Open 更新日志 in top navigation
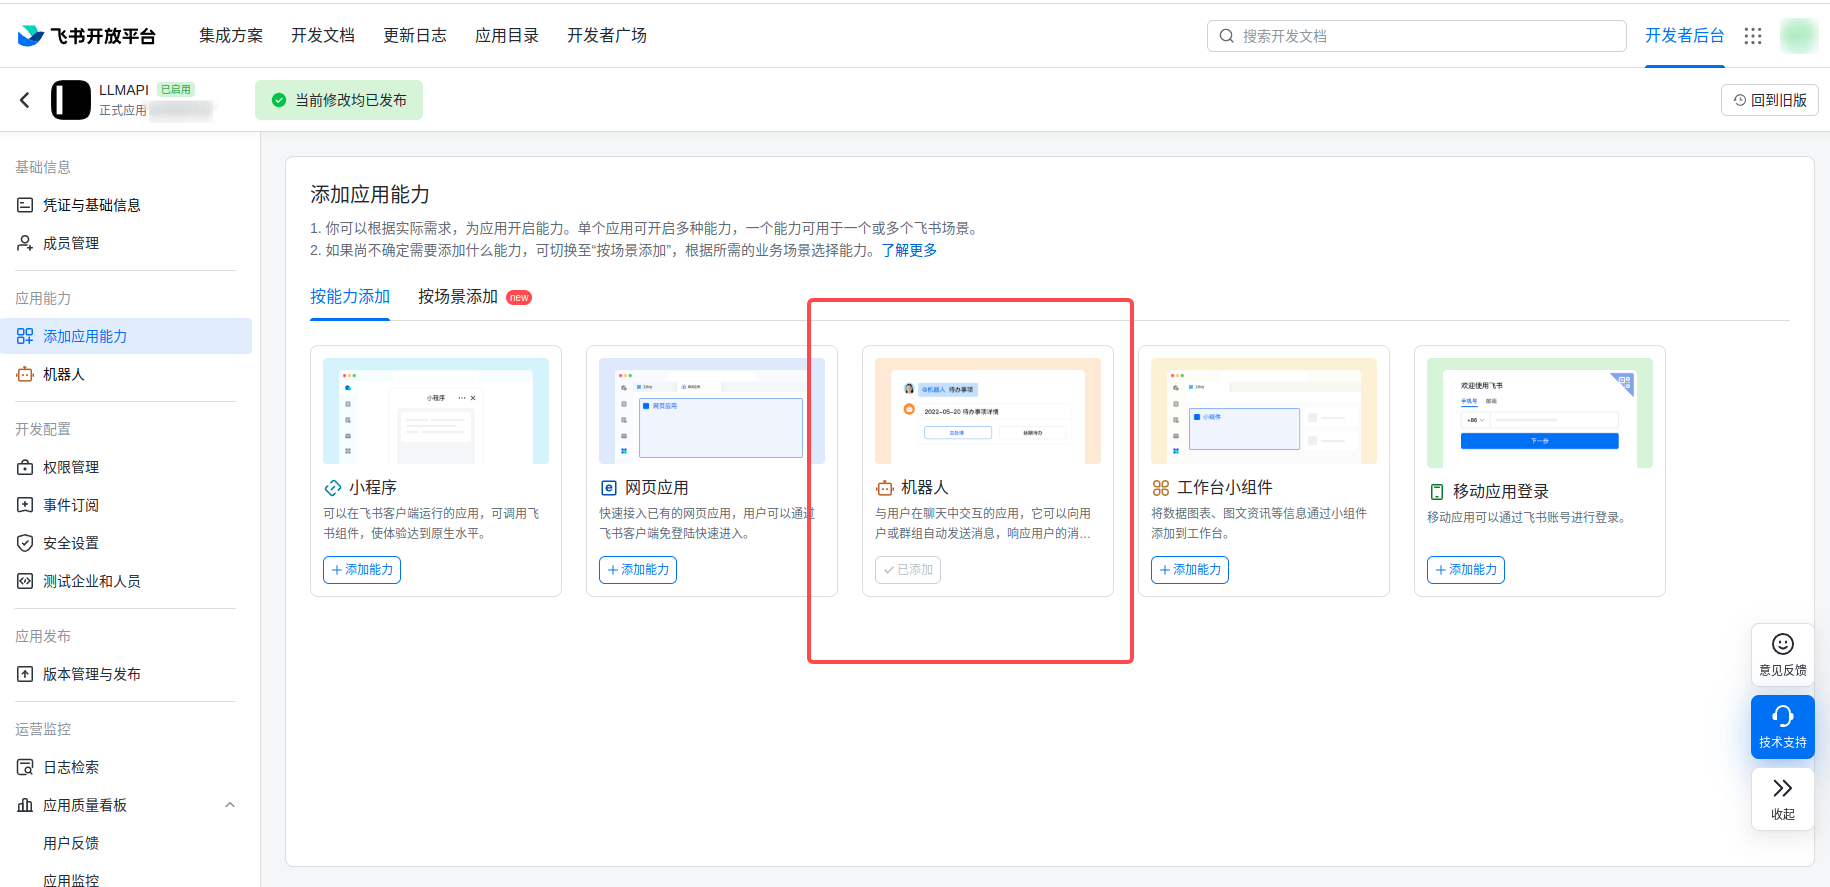 [415, 36]
